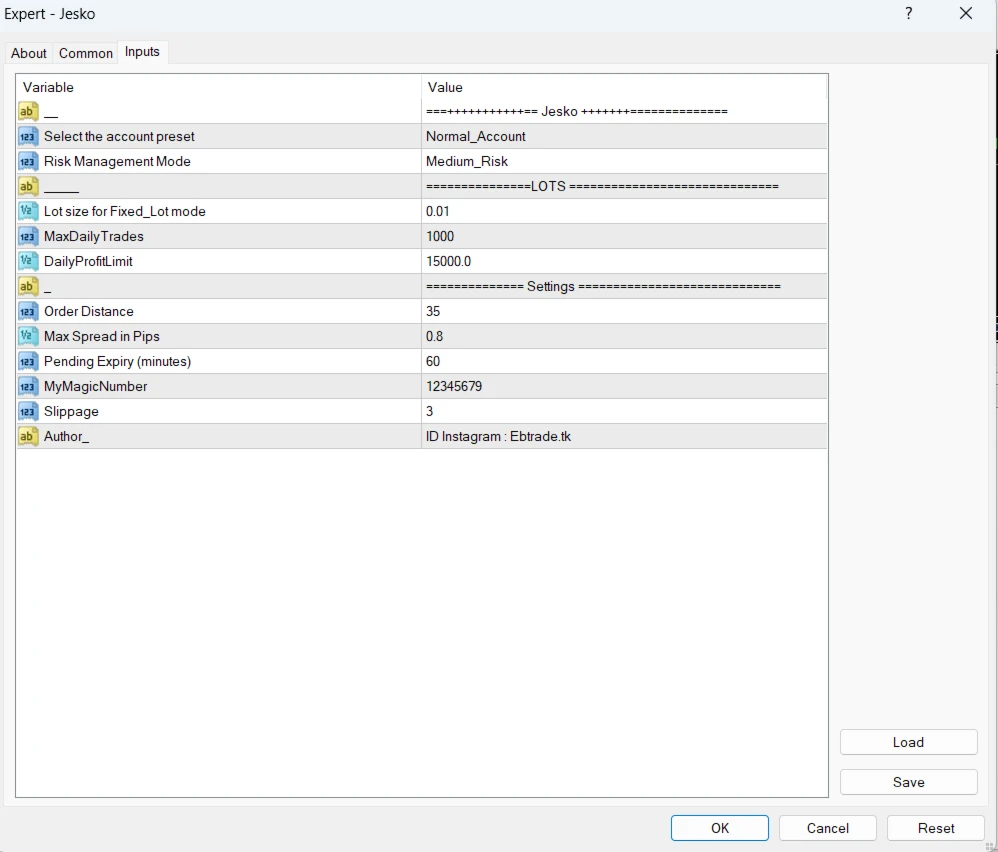This screenshot has width=998, height=852.
Task: Click the decimal icon beside DailyProfitLimit
Action: (x=28, y=261)
